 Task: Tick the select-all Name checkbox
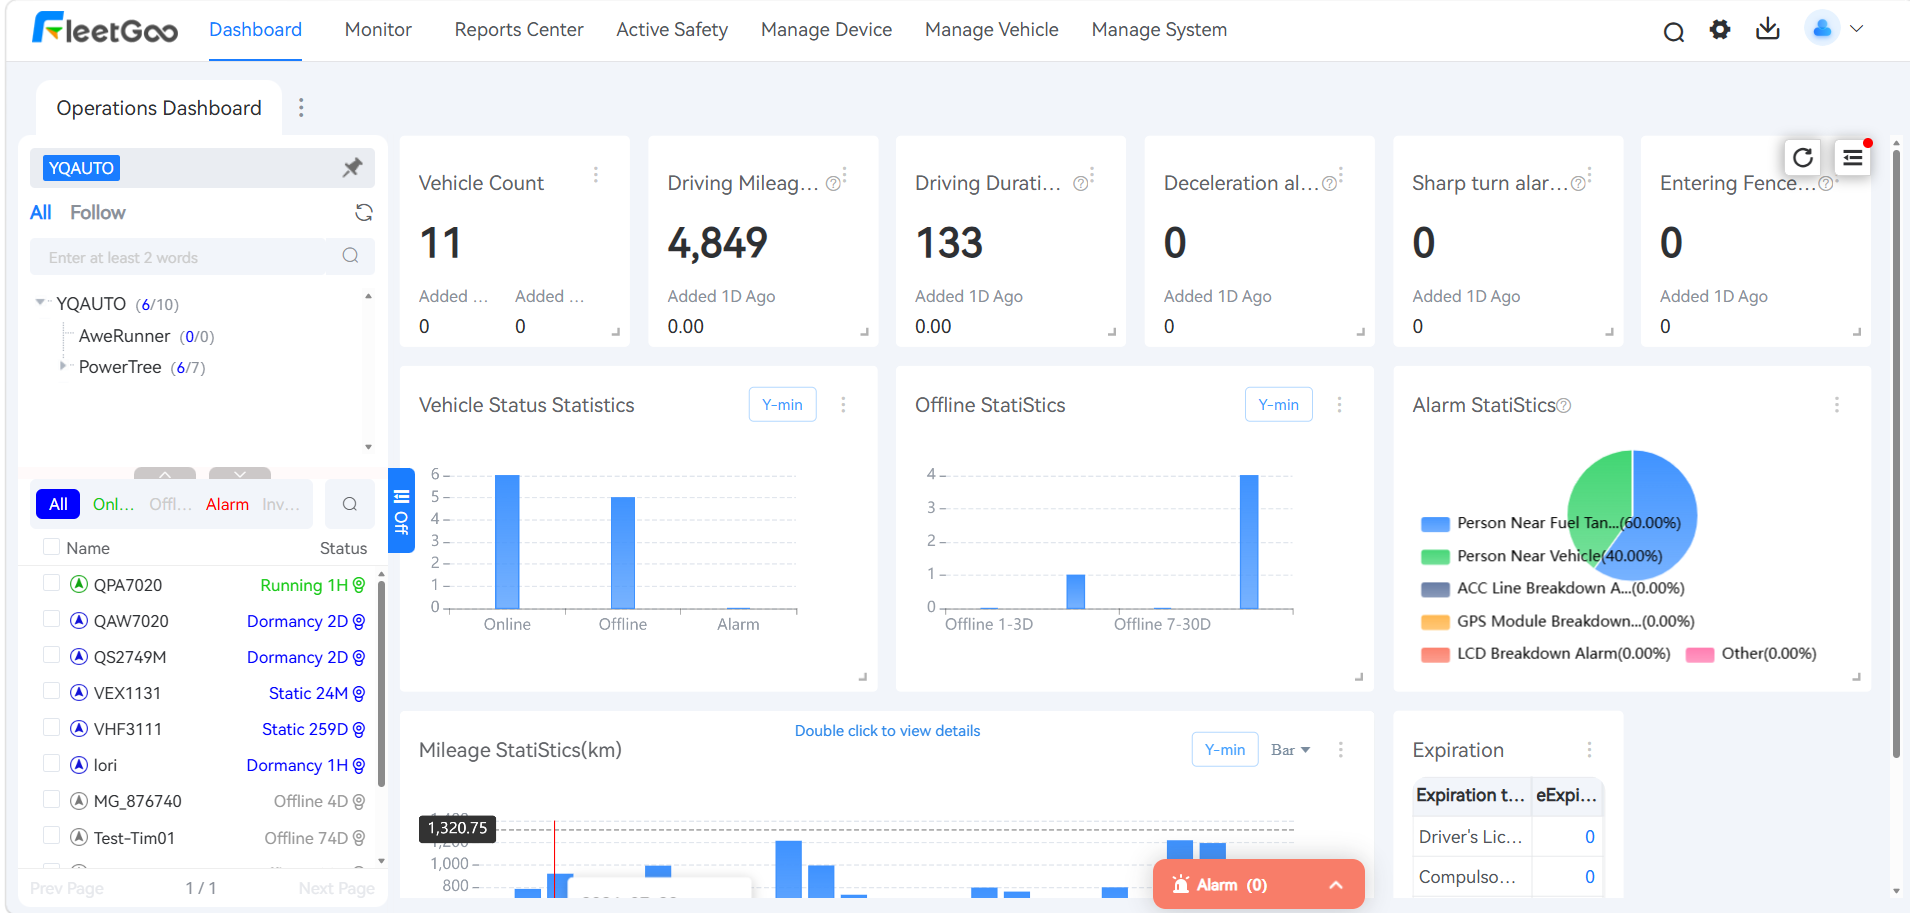pos(52,547)
